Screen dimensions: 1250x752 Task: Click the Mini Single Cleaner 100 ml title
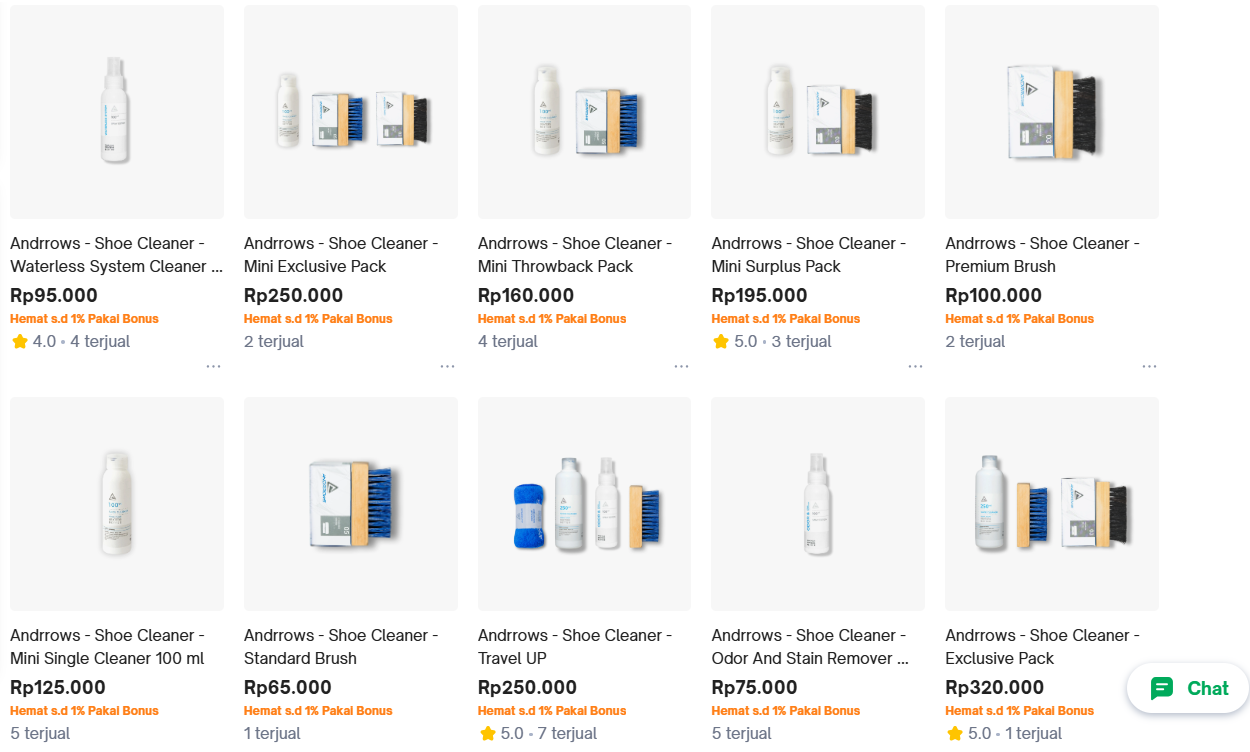[x=107, y=647]
